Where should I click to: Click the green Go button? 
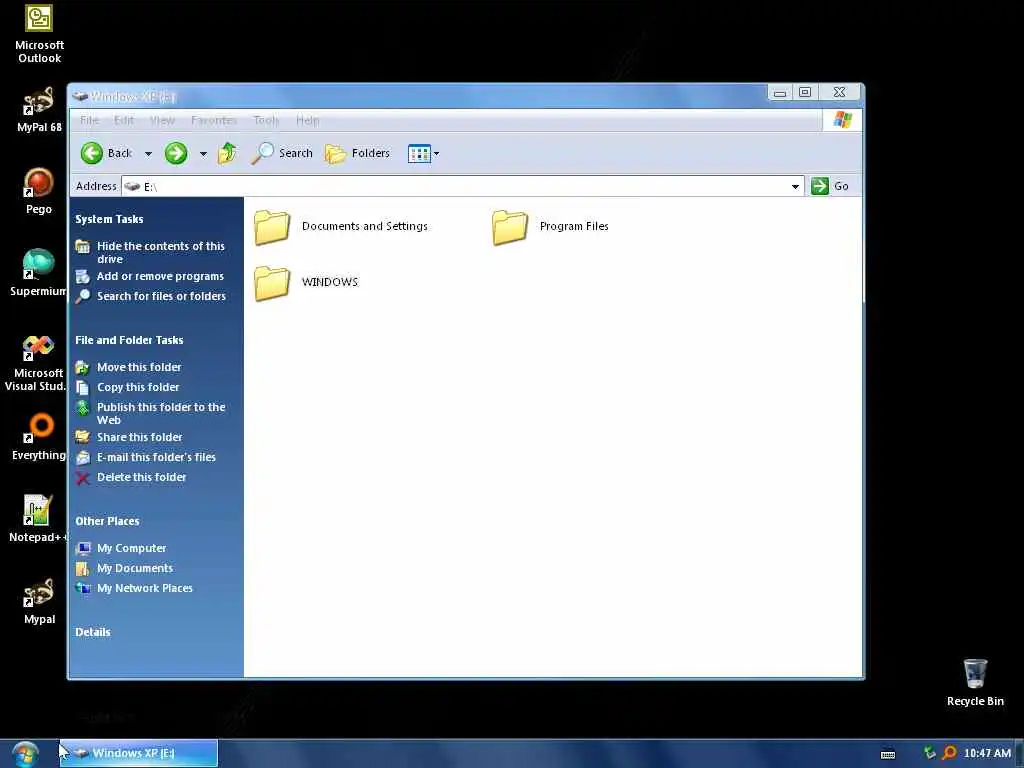(x=829, y=186)
